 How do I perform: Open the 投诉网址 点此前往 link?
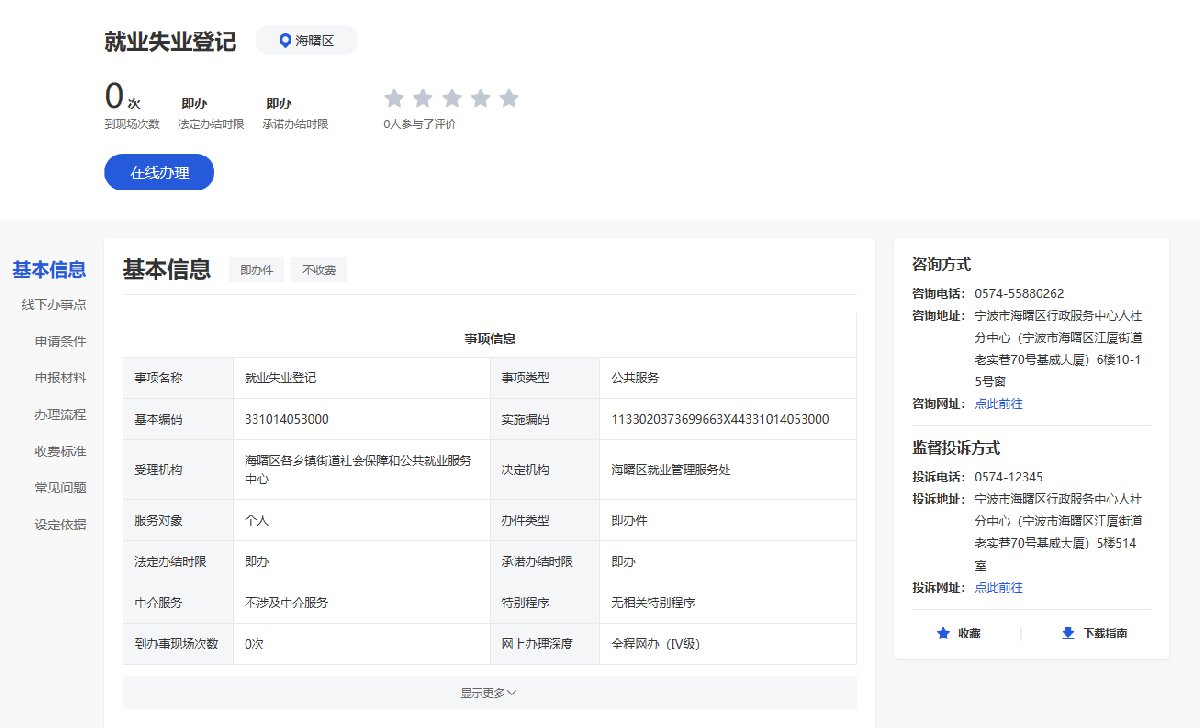click(998, 588)
